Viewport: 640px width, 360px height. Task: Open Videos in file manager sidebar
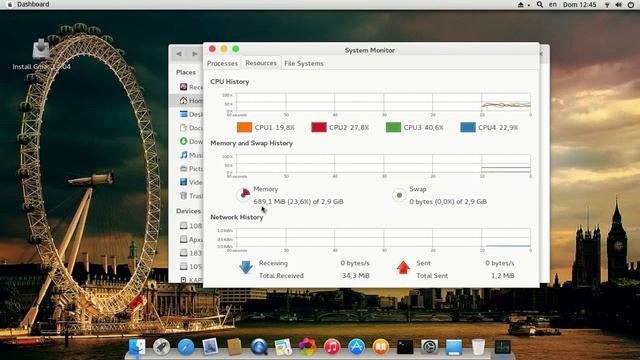[x=191, y=182]
